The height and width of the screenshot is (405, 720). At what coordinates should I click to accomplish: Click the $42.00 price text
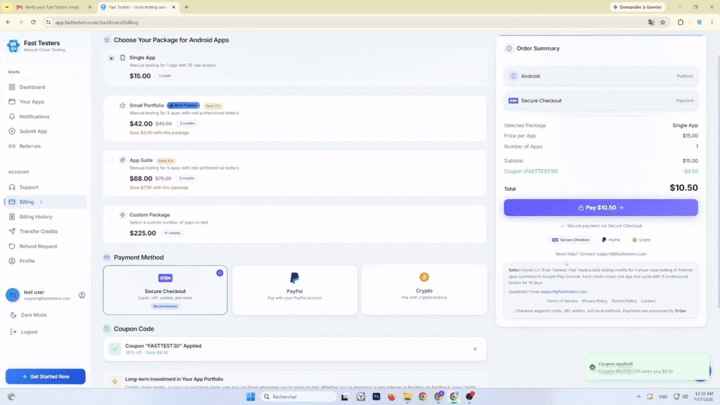tap(141, 124)
